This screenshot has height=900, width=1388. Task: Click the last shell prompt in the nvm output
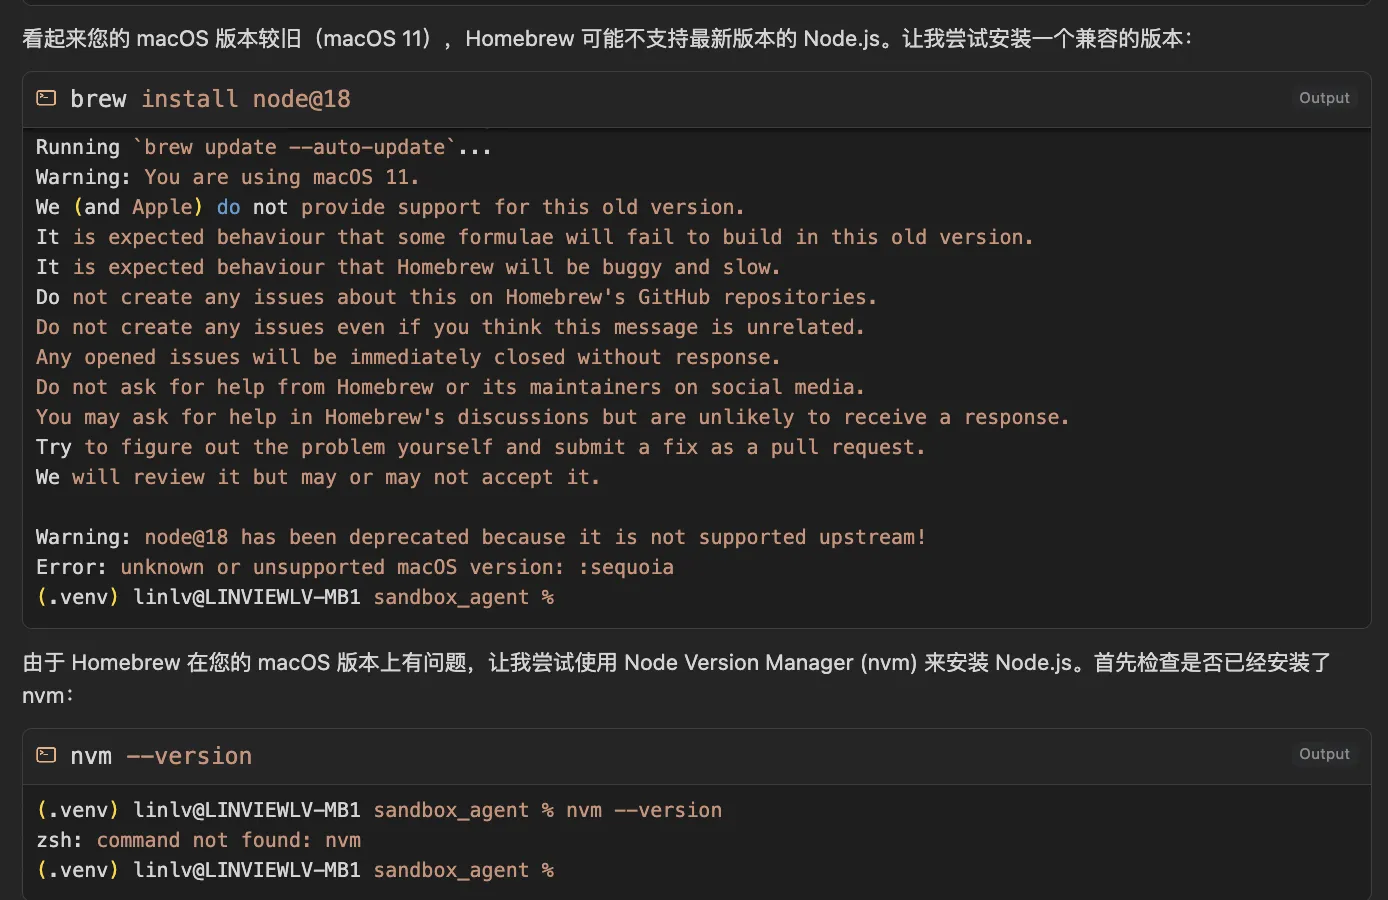295,870
